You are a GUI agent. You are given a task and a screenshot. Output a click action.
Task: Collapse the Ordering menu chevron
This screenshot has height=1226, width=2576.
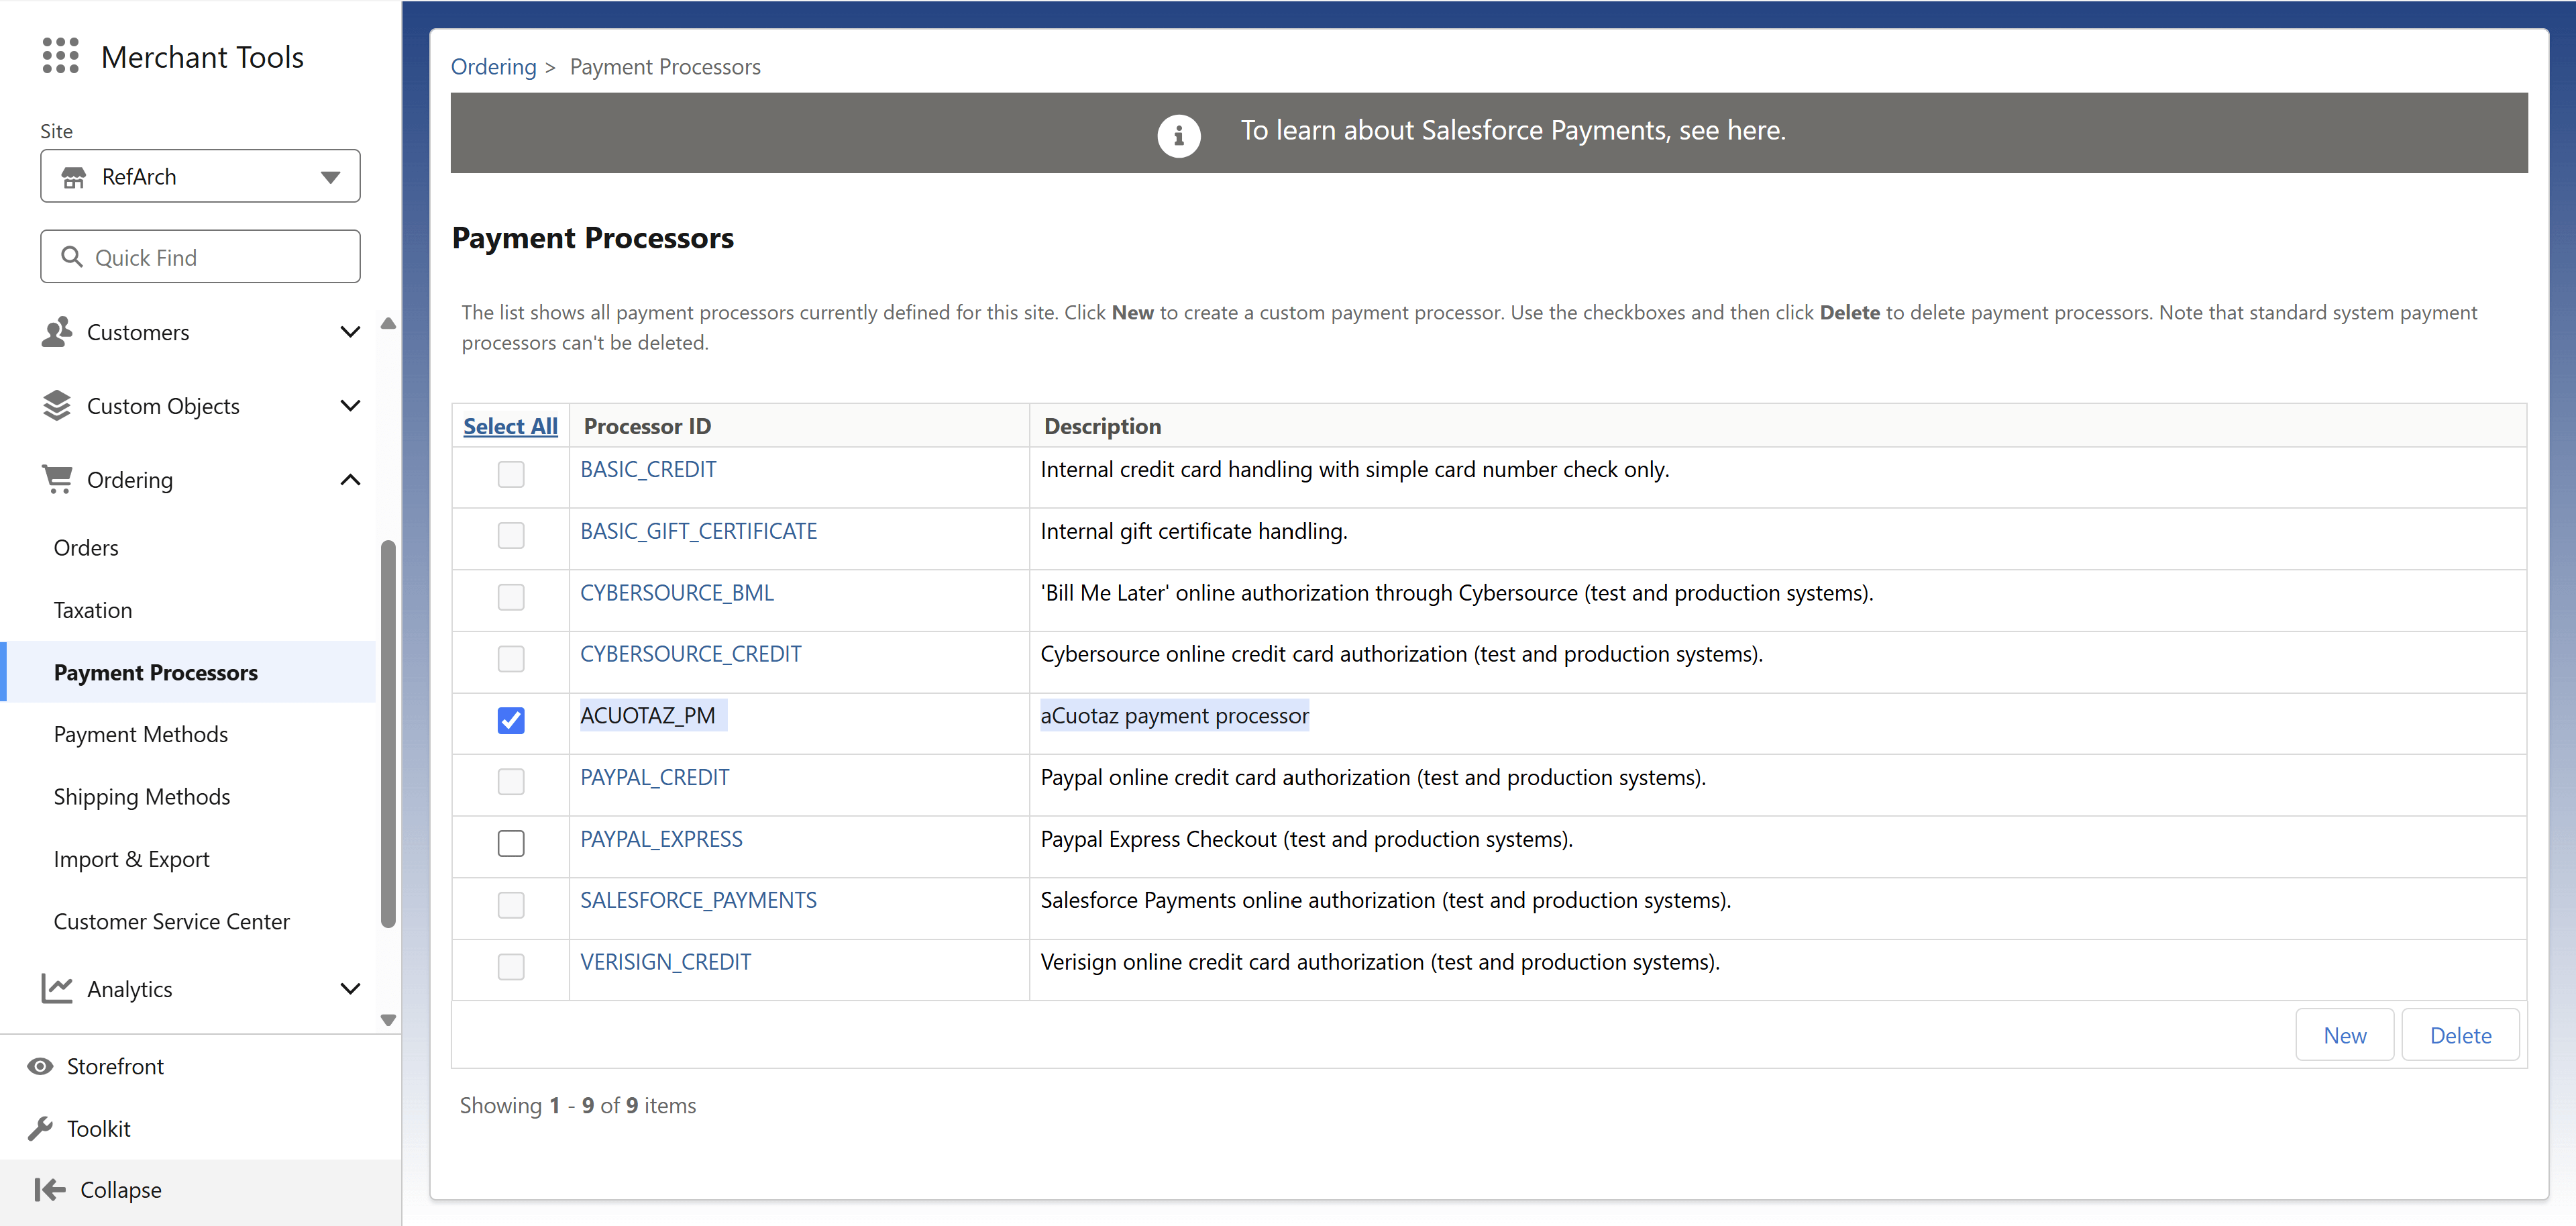[x=350, y=480]
